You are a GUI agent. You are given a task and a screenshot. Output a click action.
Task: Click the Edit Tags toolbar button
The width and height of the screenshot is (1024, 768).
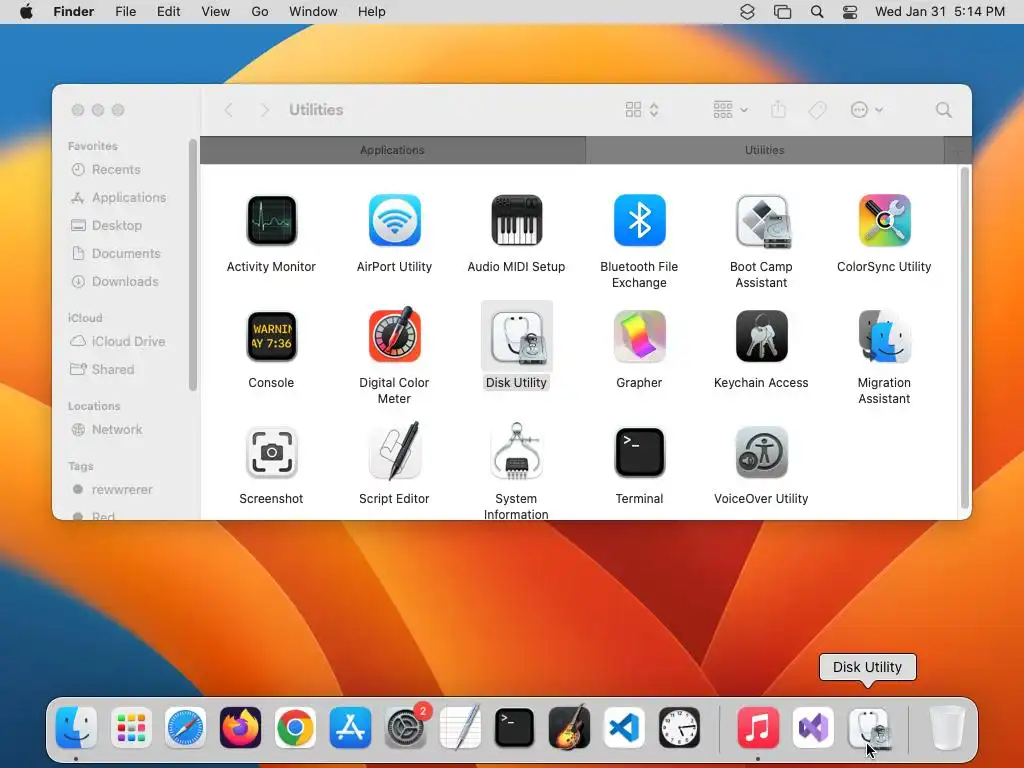click(818, 110)
